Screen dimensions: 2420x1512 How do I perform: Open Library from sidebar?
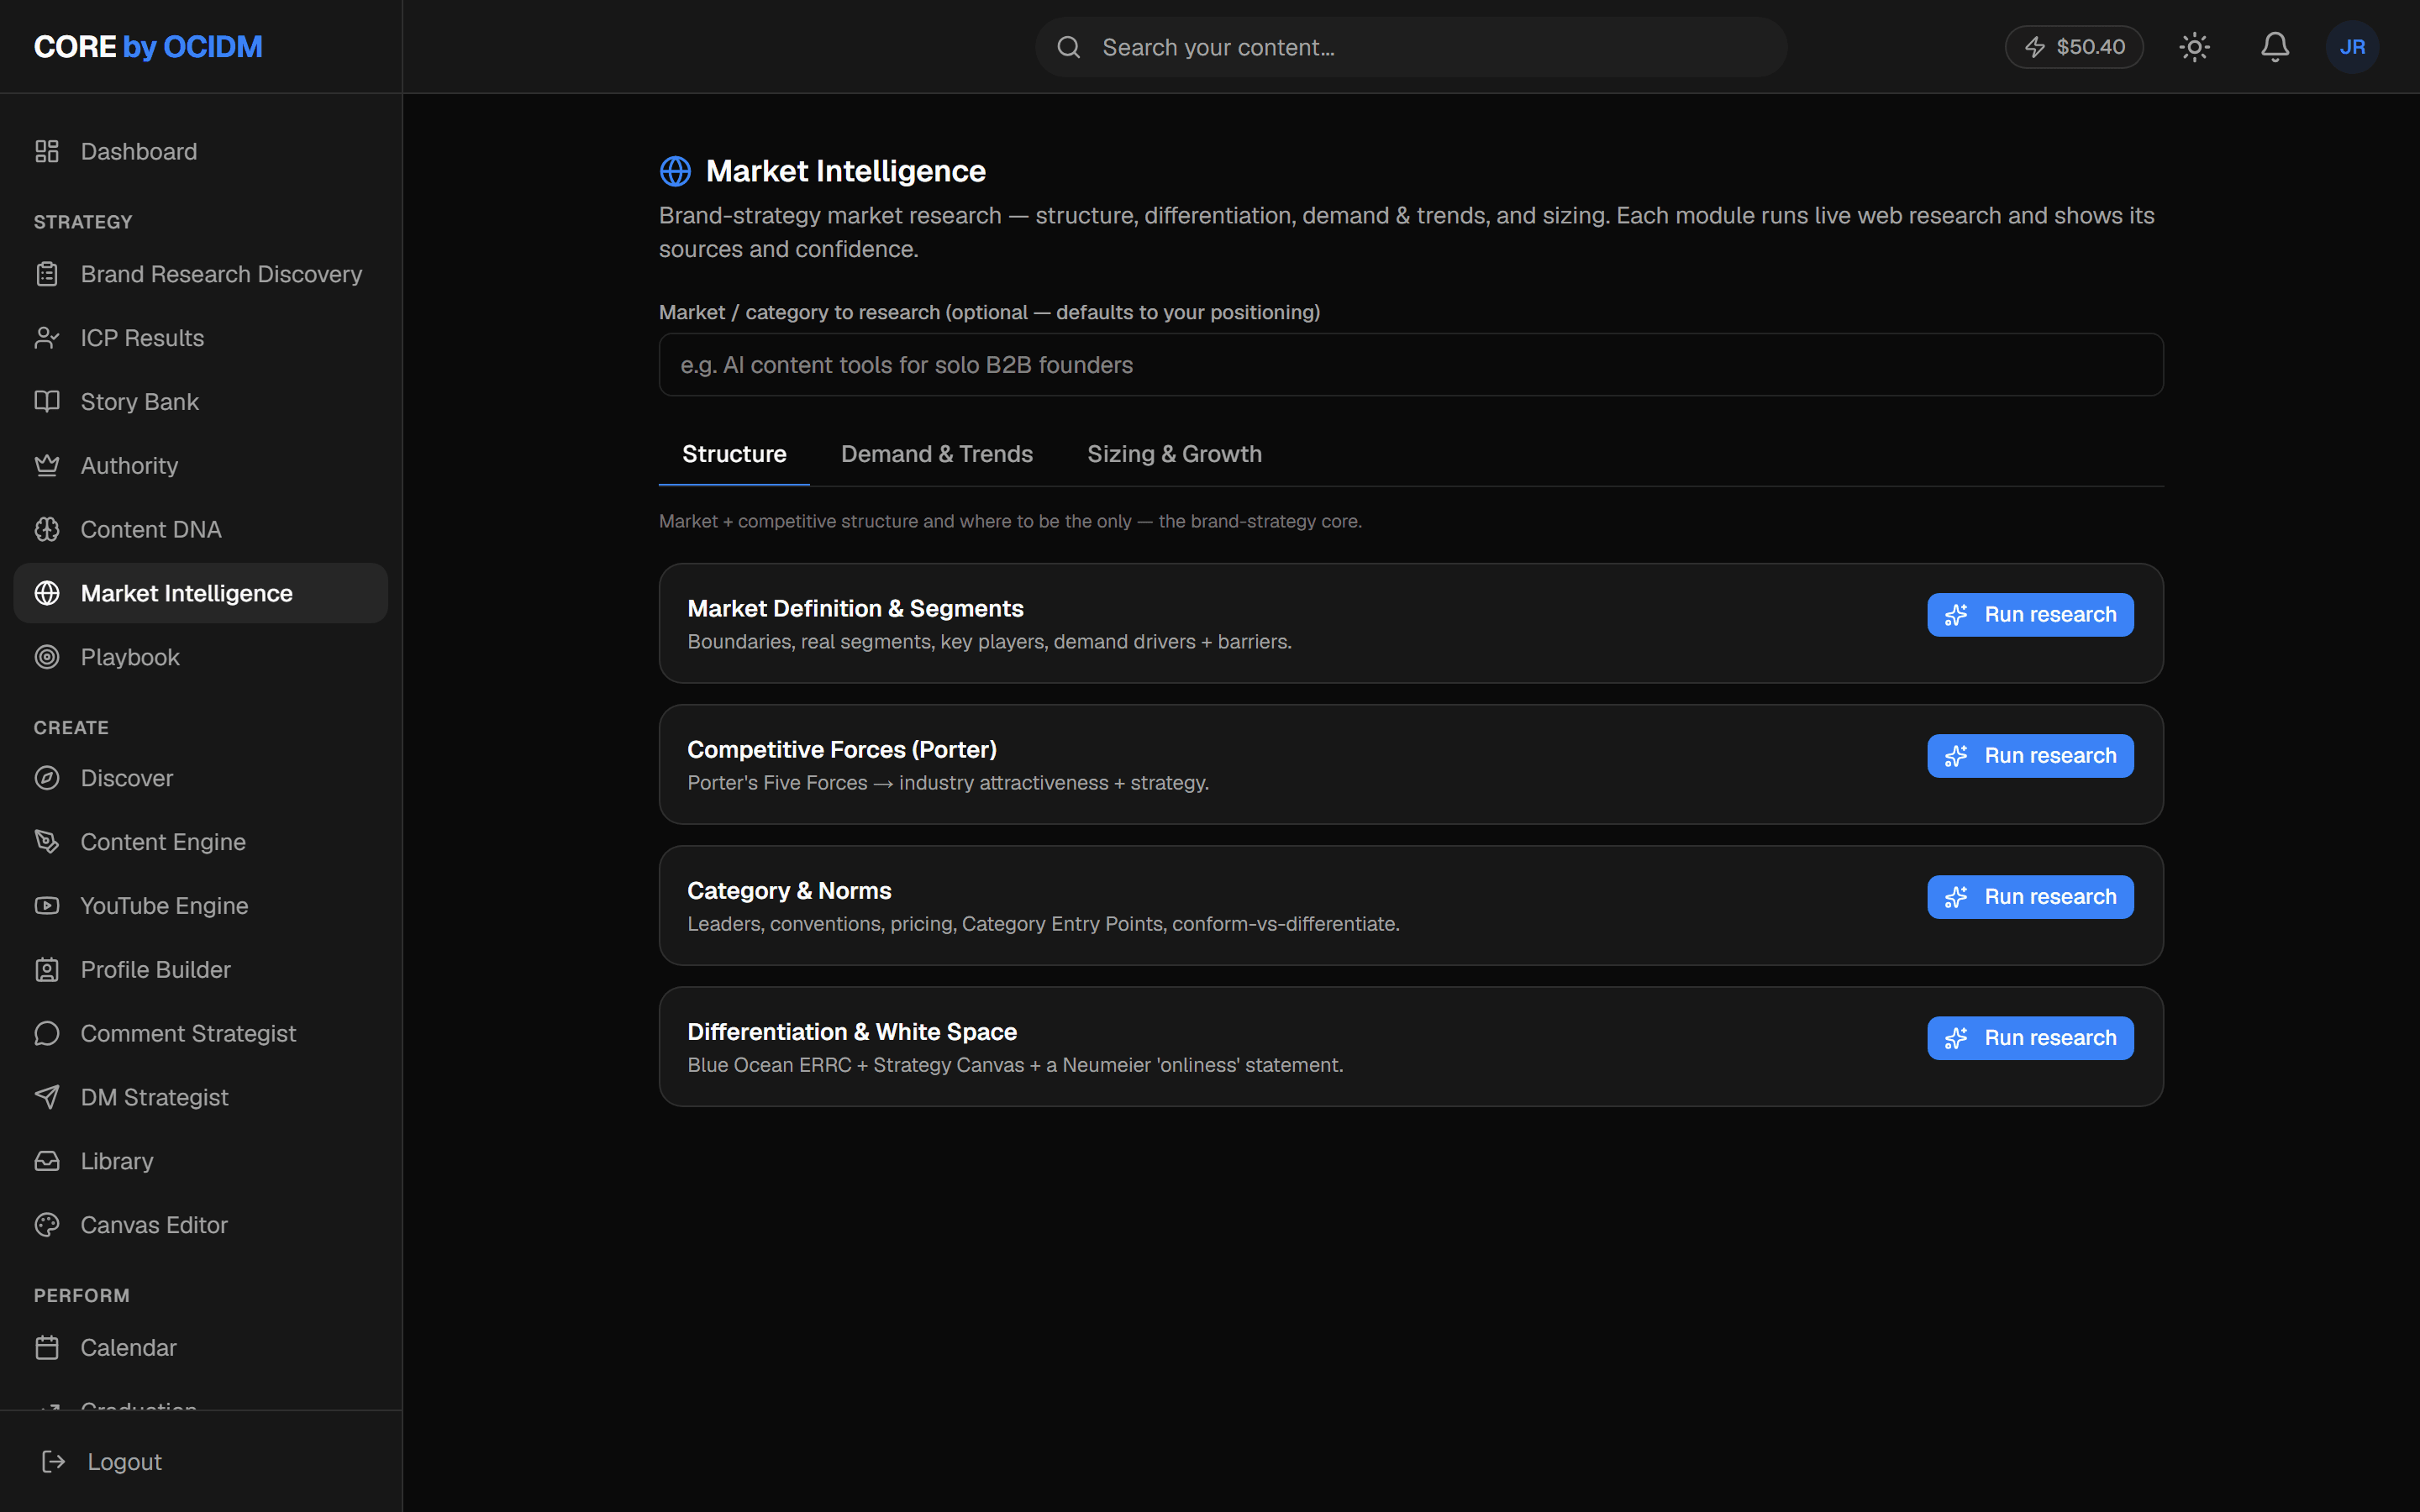click(201, 1161)
